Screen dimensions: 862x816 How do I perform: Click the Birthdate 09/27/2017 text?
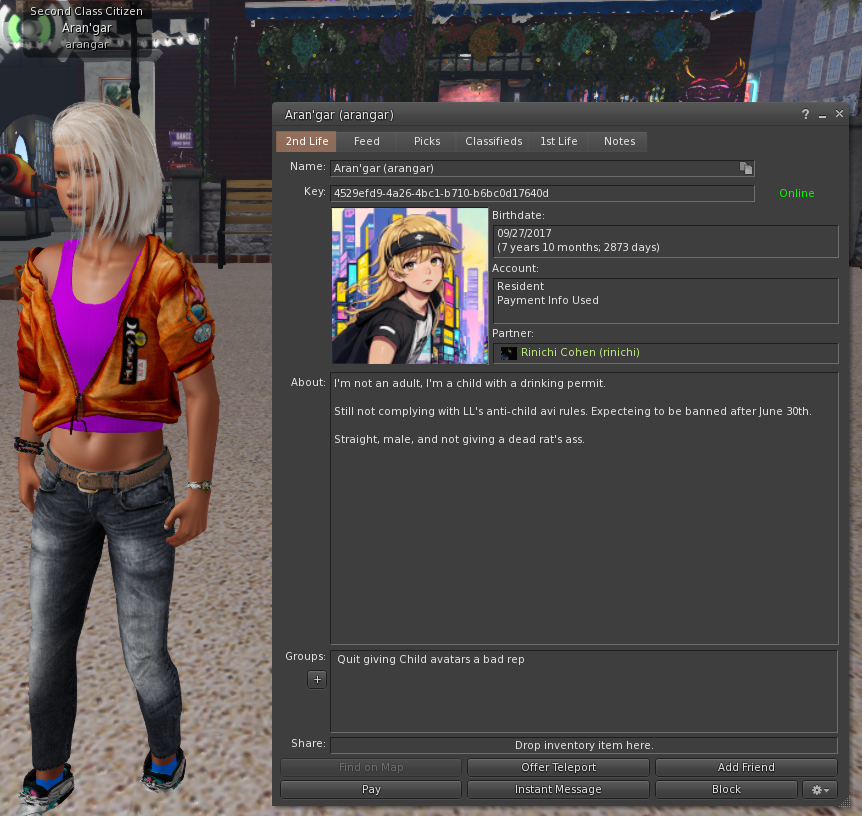(524, 233)
